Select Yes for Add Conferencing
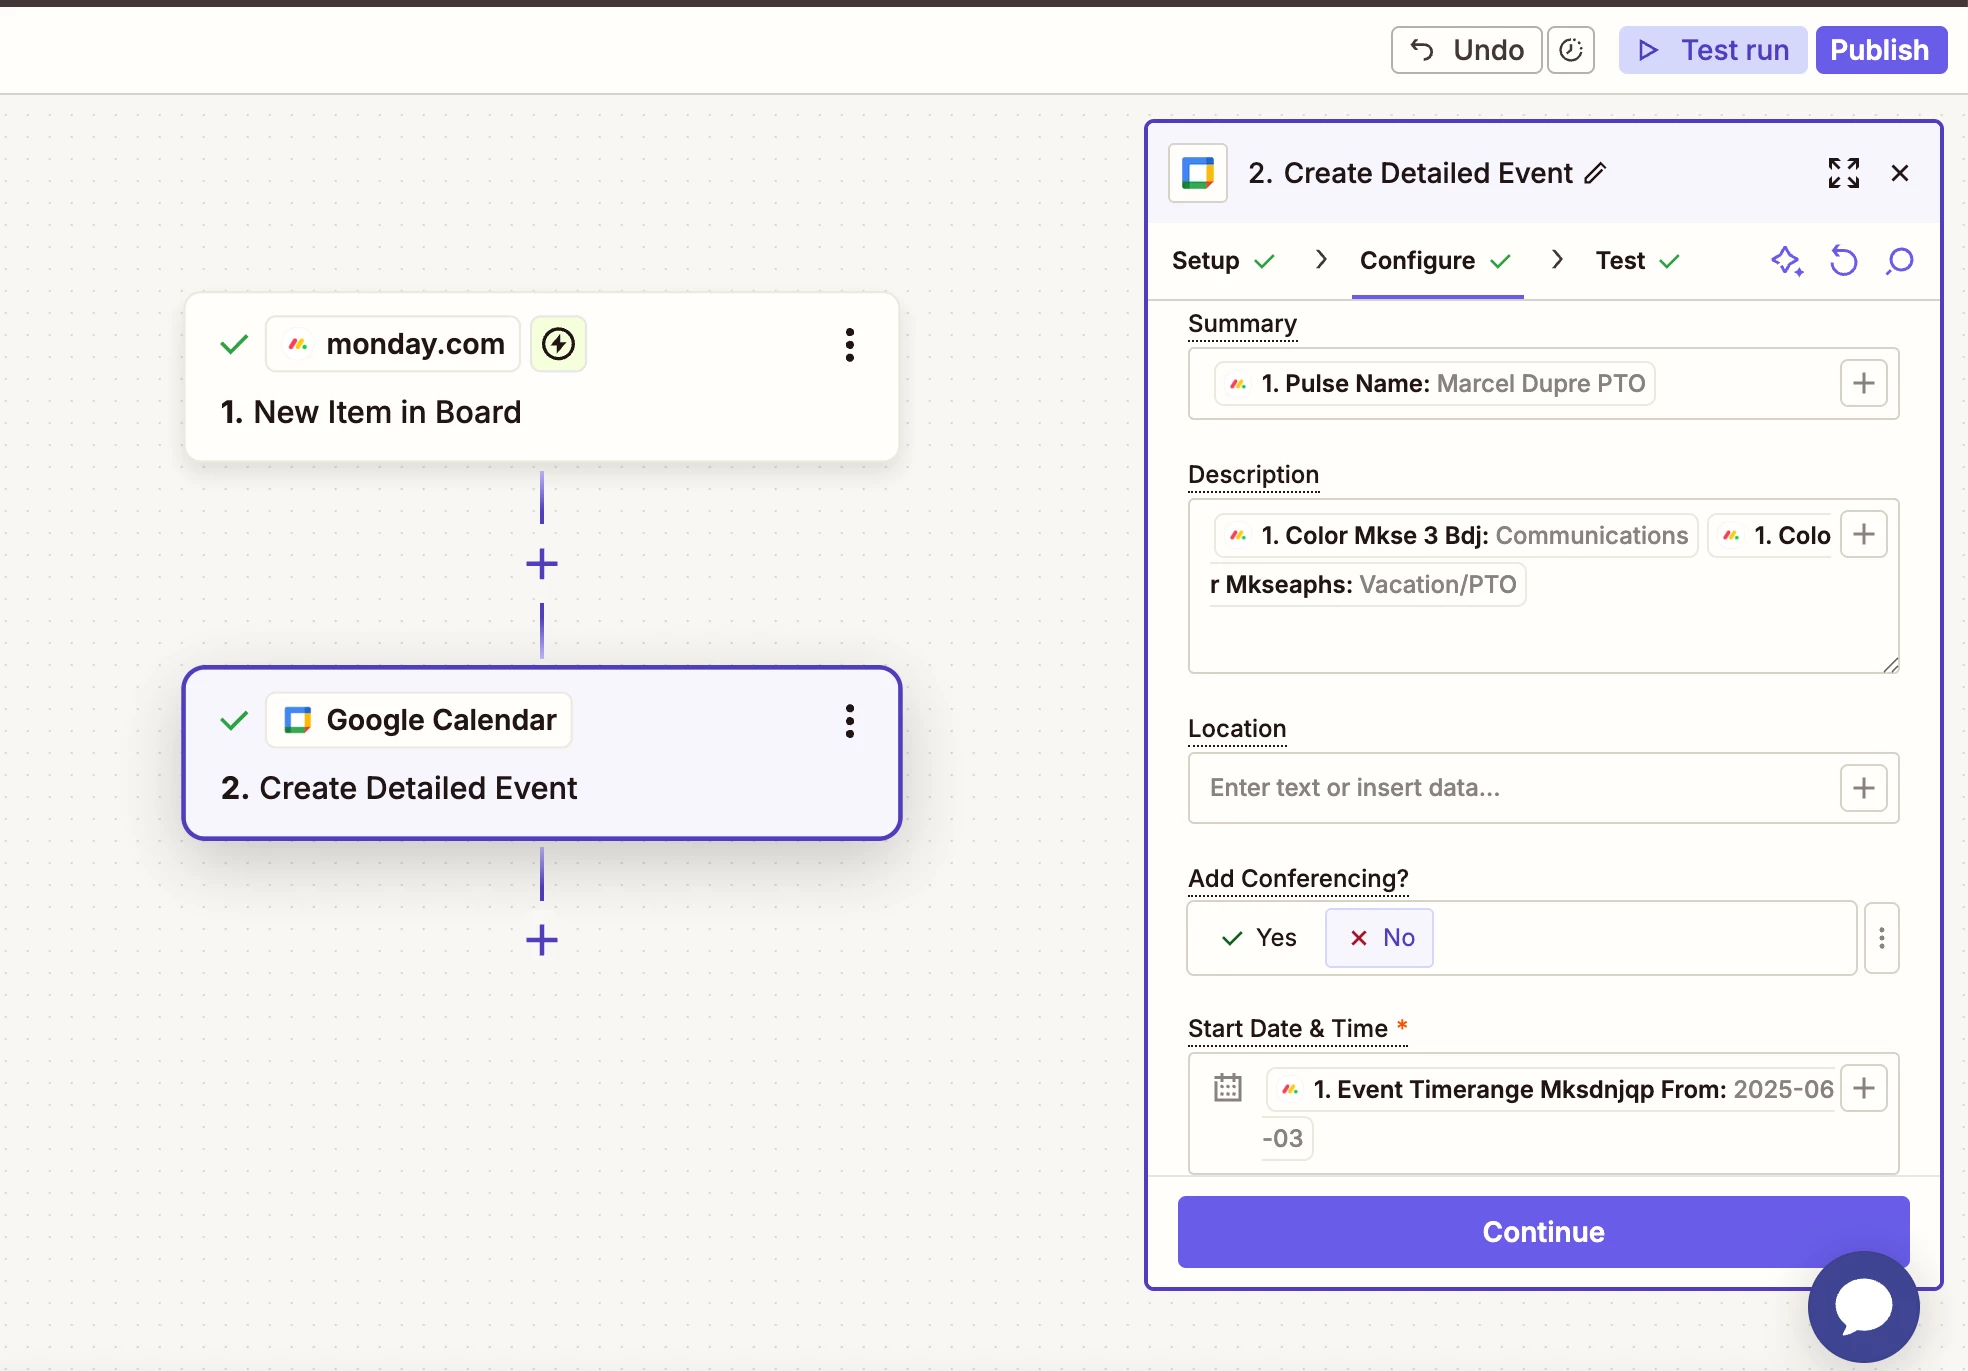Screen dimensions: 1968x1371 point(1259,938)
